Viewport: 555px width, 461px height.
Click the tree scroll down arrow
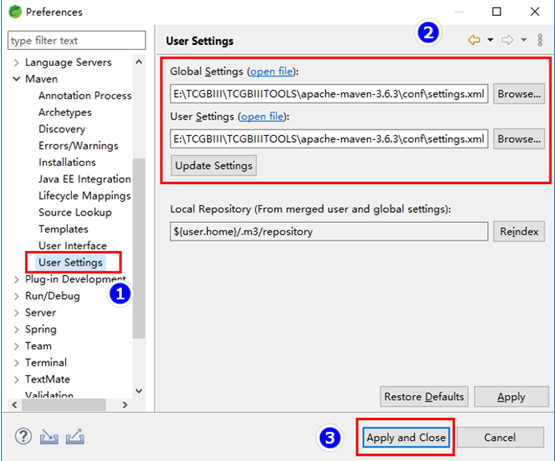(139, 391)
